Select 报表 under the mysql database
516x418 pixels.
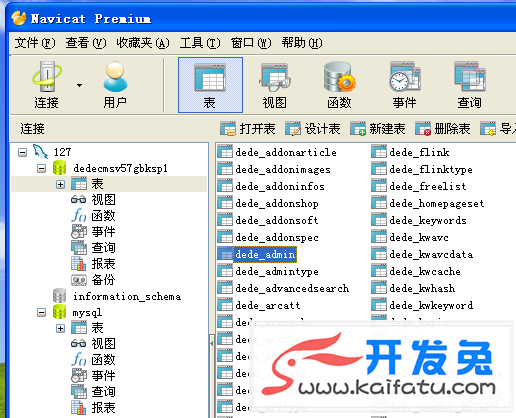coord(93,408)
